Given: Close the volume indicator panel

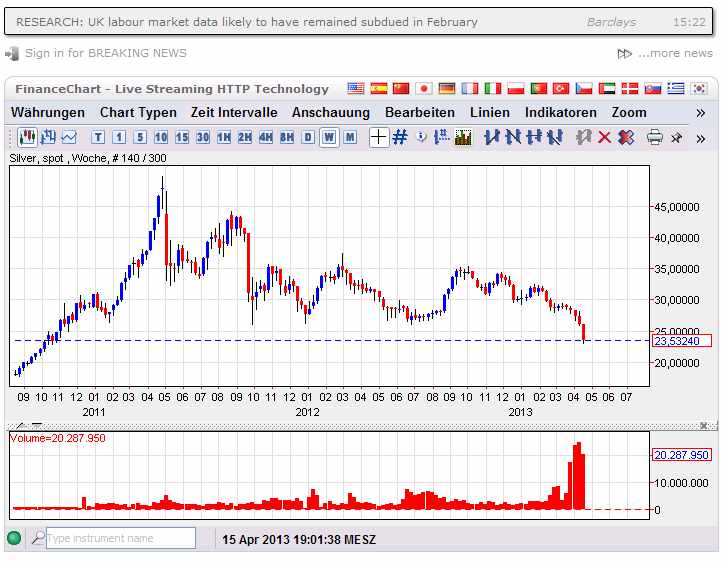Looking at the screenshot, I should tap(703, 426).
